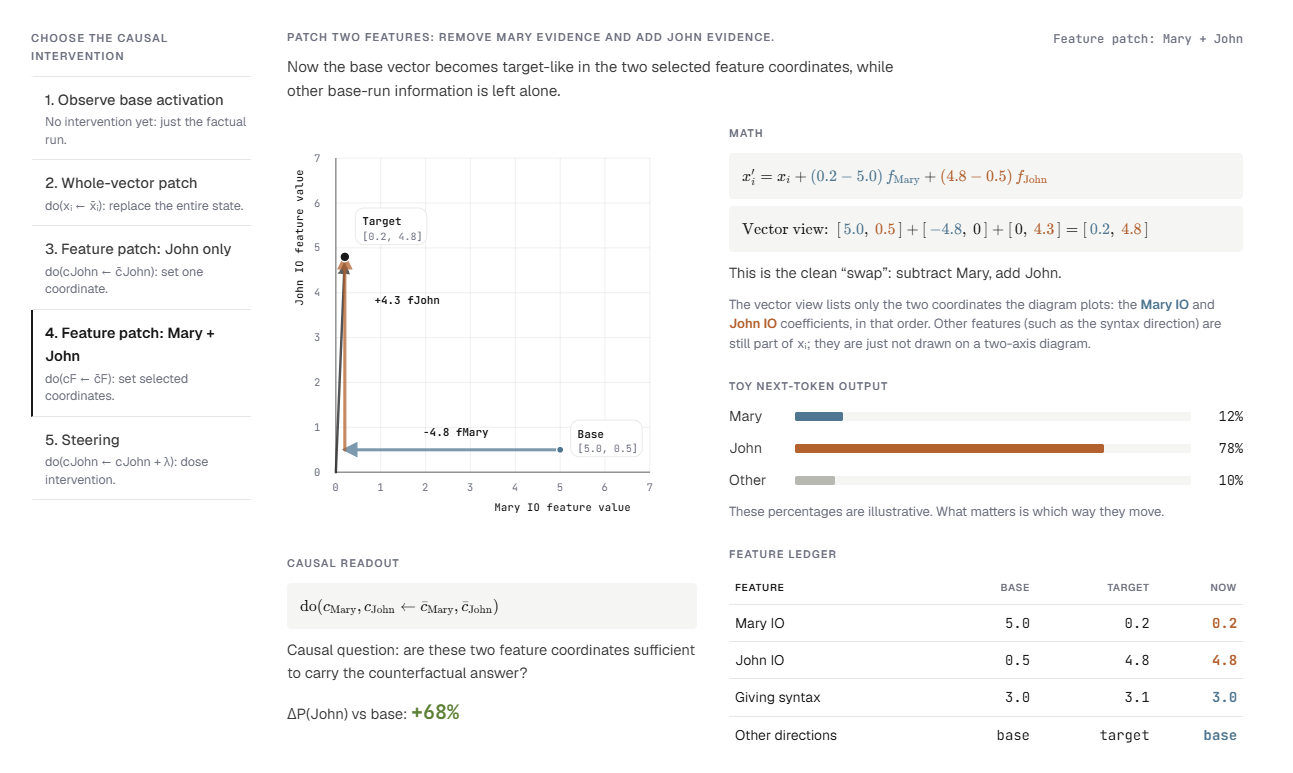The width and height of the screenshot is (1293, 773).
Task: Select step 4 in the intervention list
Action: [x=141, y=363]
